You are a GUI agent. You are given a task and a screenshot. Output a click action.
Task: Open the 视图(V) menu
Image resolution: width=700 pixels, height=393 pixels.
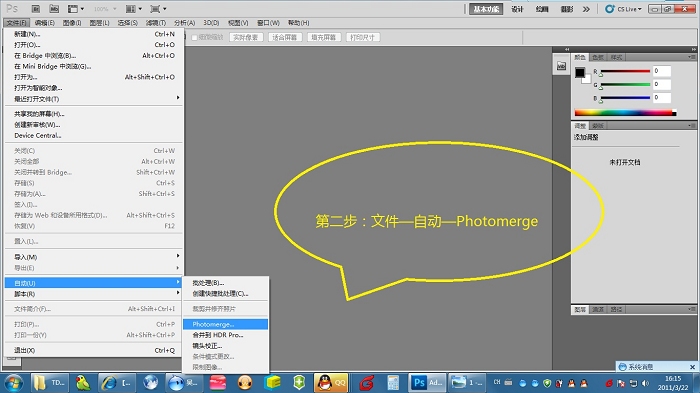pyautogui.click(x=238, y=23)
